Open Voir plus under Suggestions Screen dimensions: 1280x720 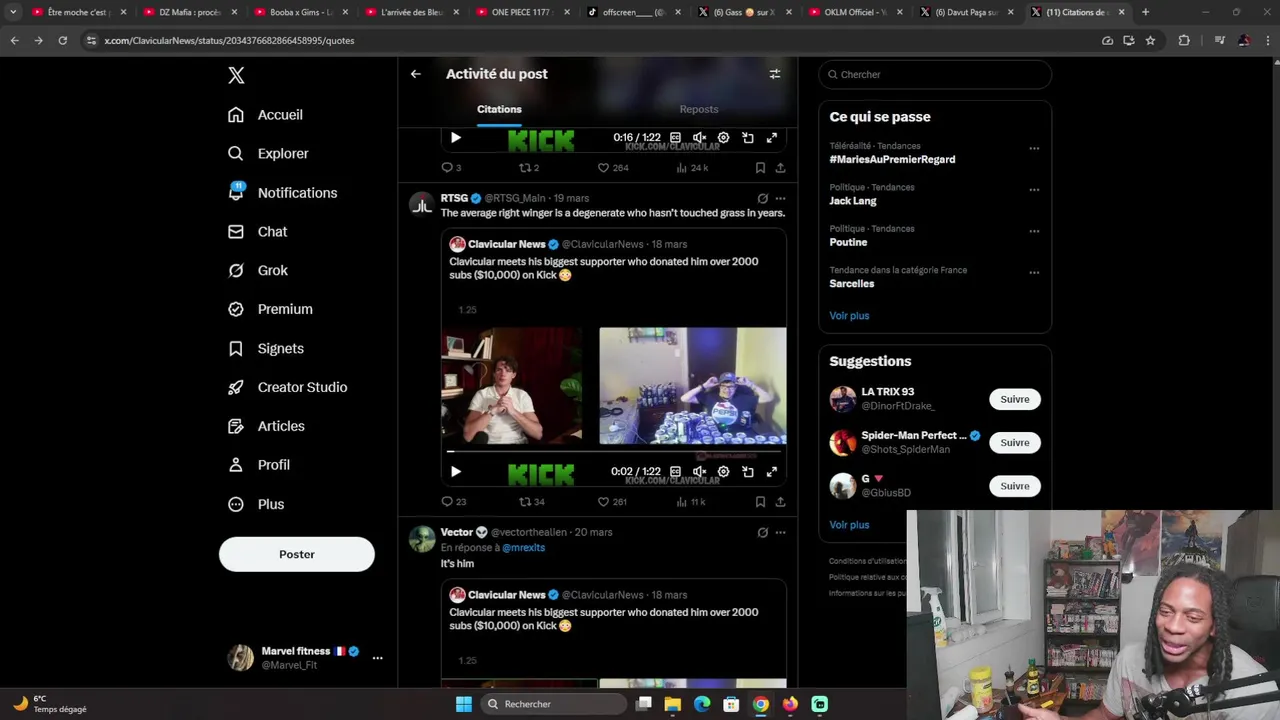tap(849, 525)
